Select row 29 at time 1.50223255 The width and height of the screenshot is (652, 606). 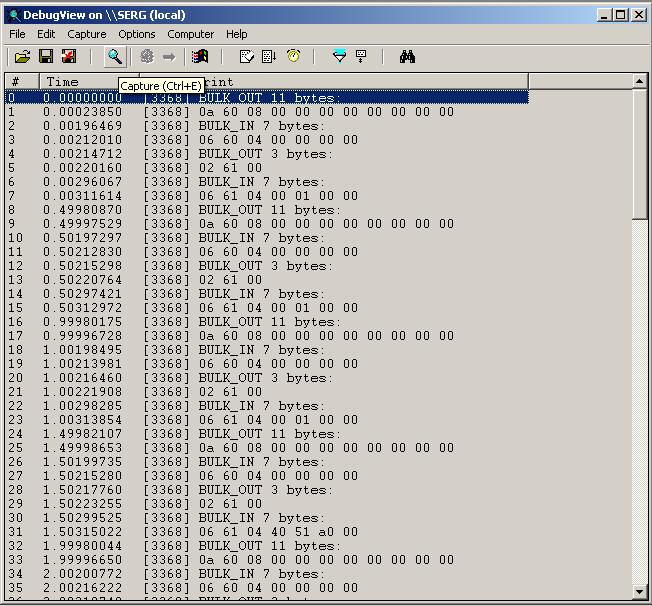[267, 504]
